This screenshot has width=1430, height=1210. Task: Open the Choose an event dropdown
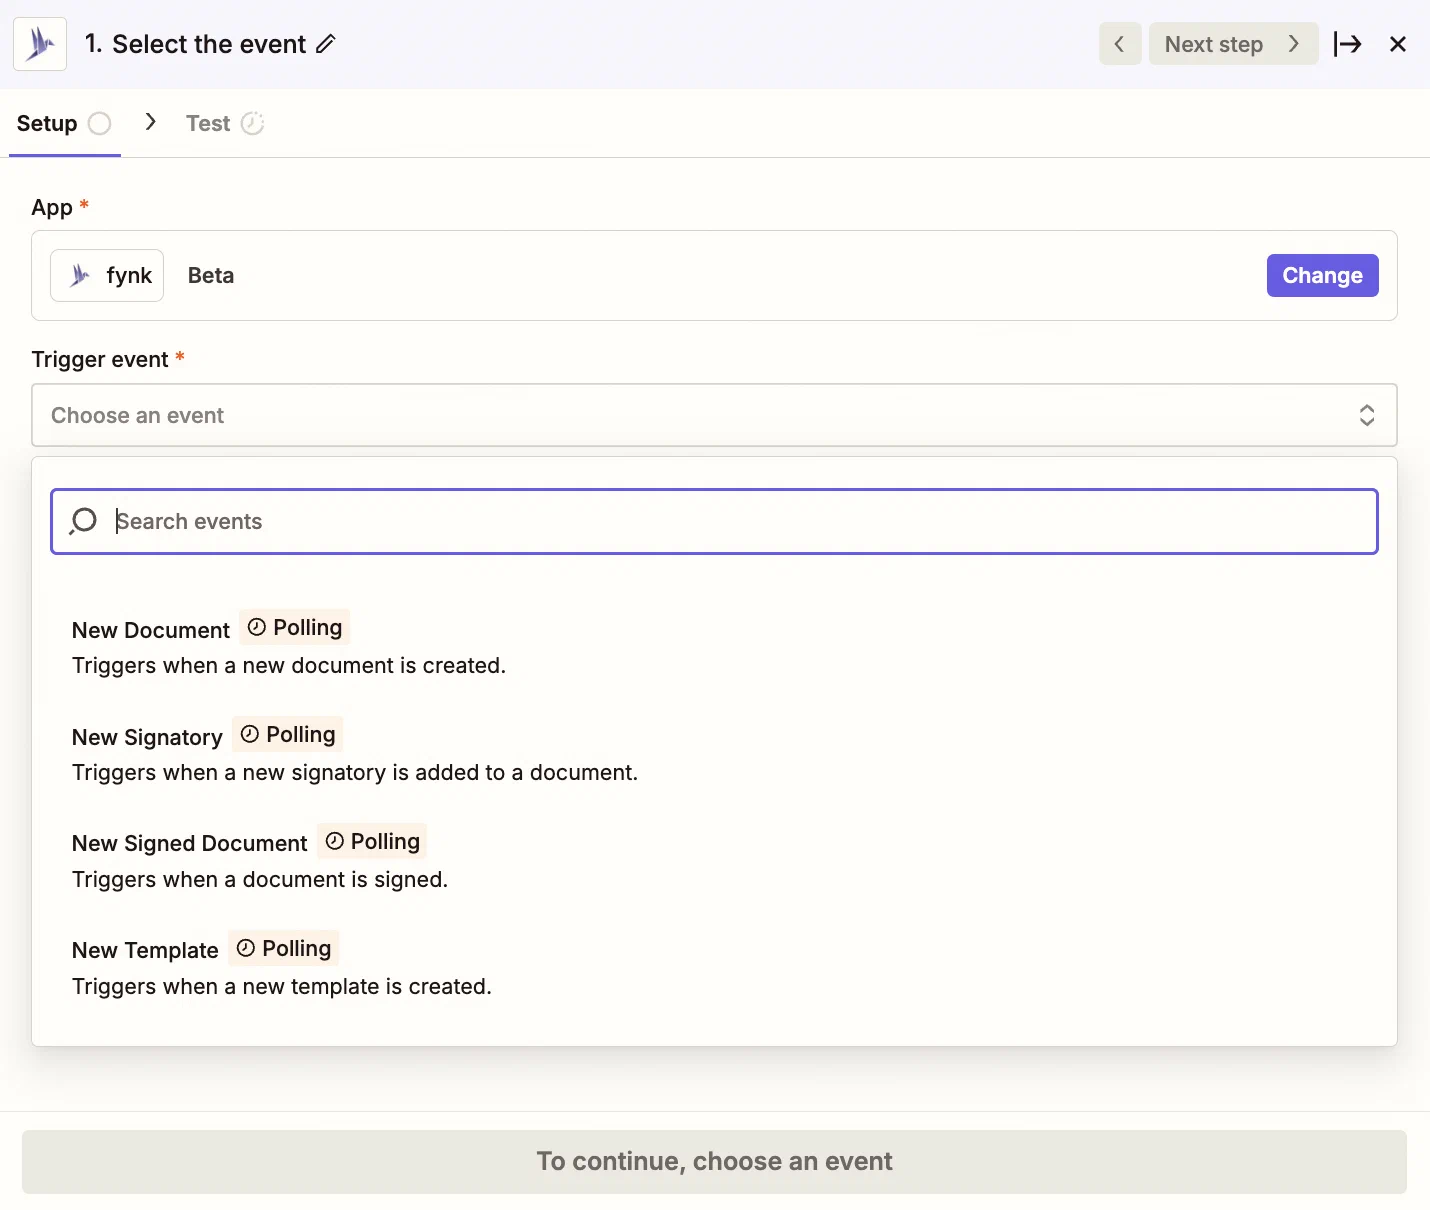tap(714, 415)
